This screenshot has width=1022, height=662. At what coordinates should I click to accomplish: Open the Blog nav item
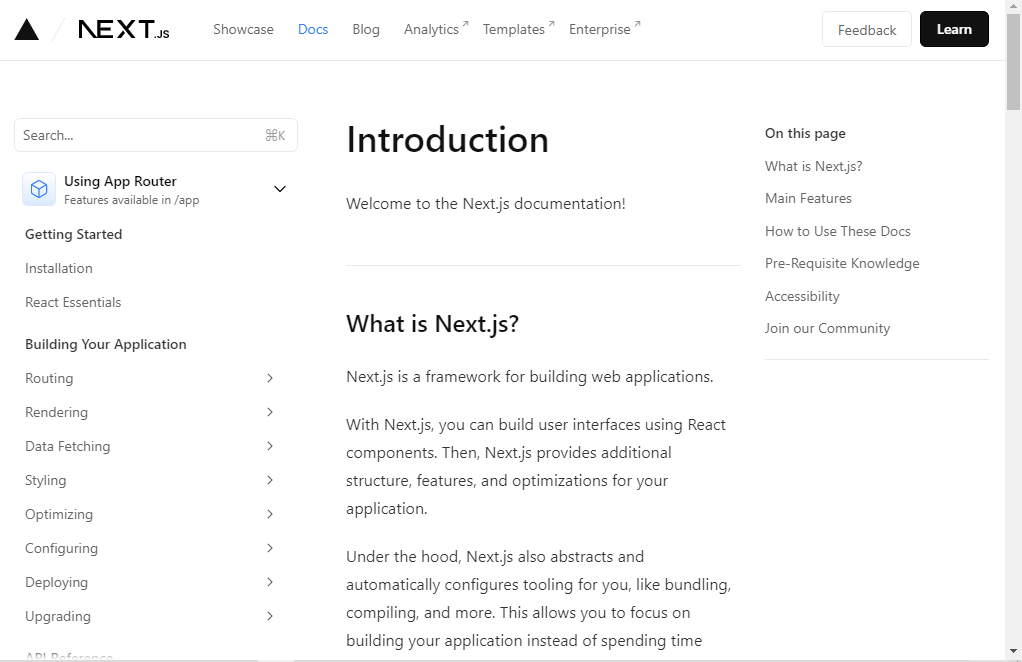click(x=366, y=29)
